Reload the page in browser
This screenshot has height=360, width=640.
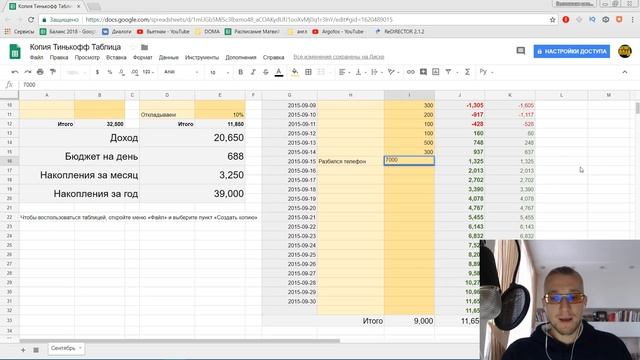pyautogui.click(x=31, y=20)
